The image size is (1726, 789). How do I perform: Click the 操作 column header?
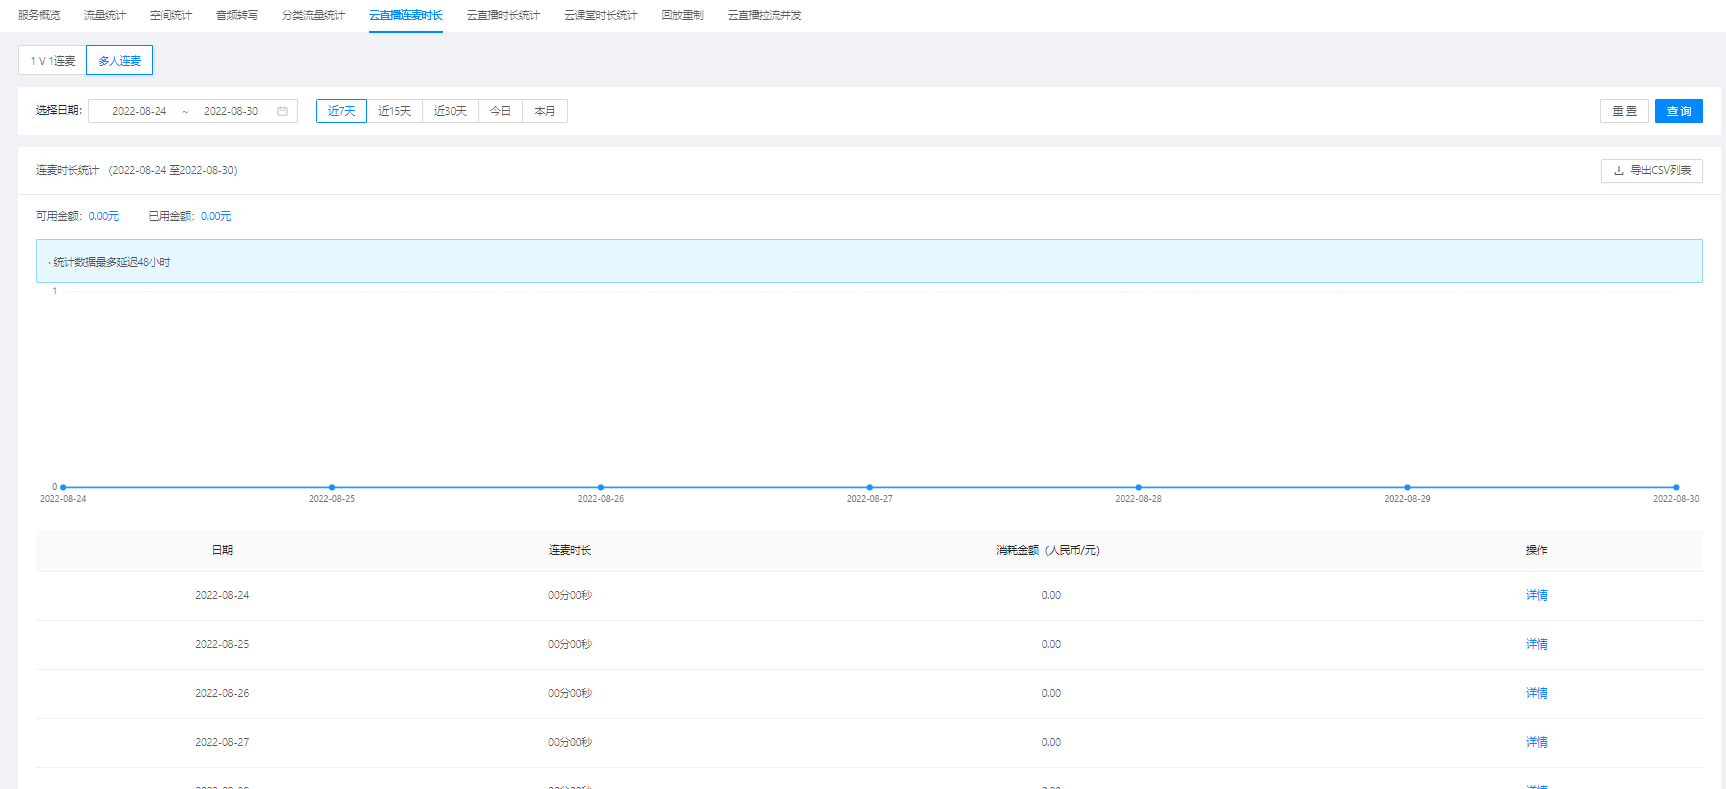point(1536,550)
